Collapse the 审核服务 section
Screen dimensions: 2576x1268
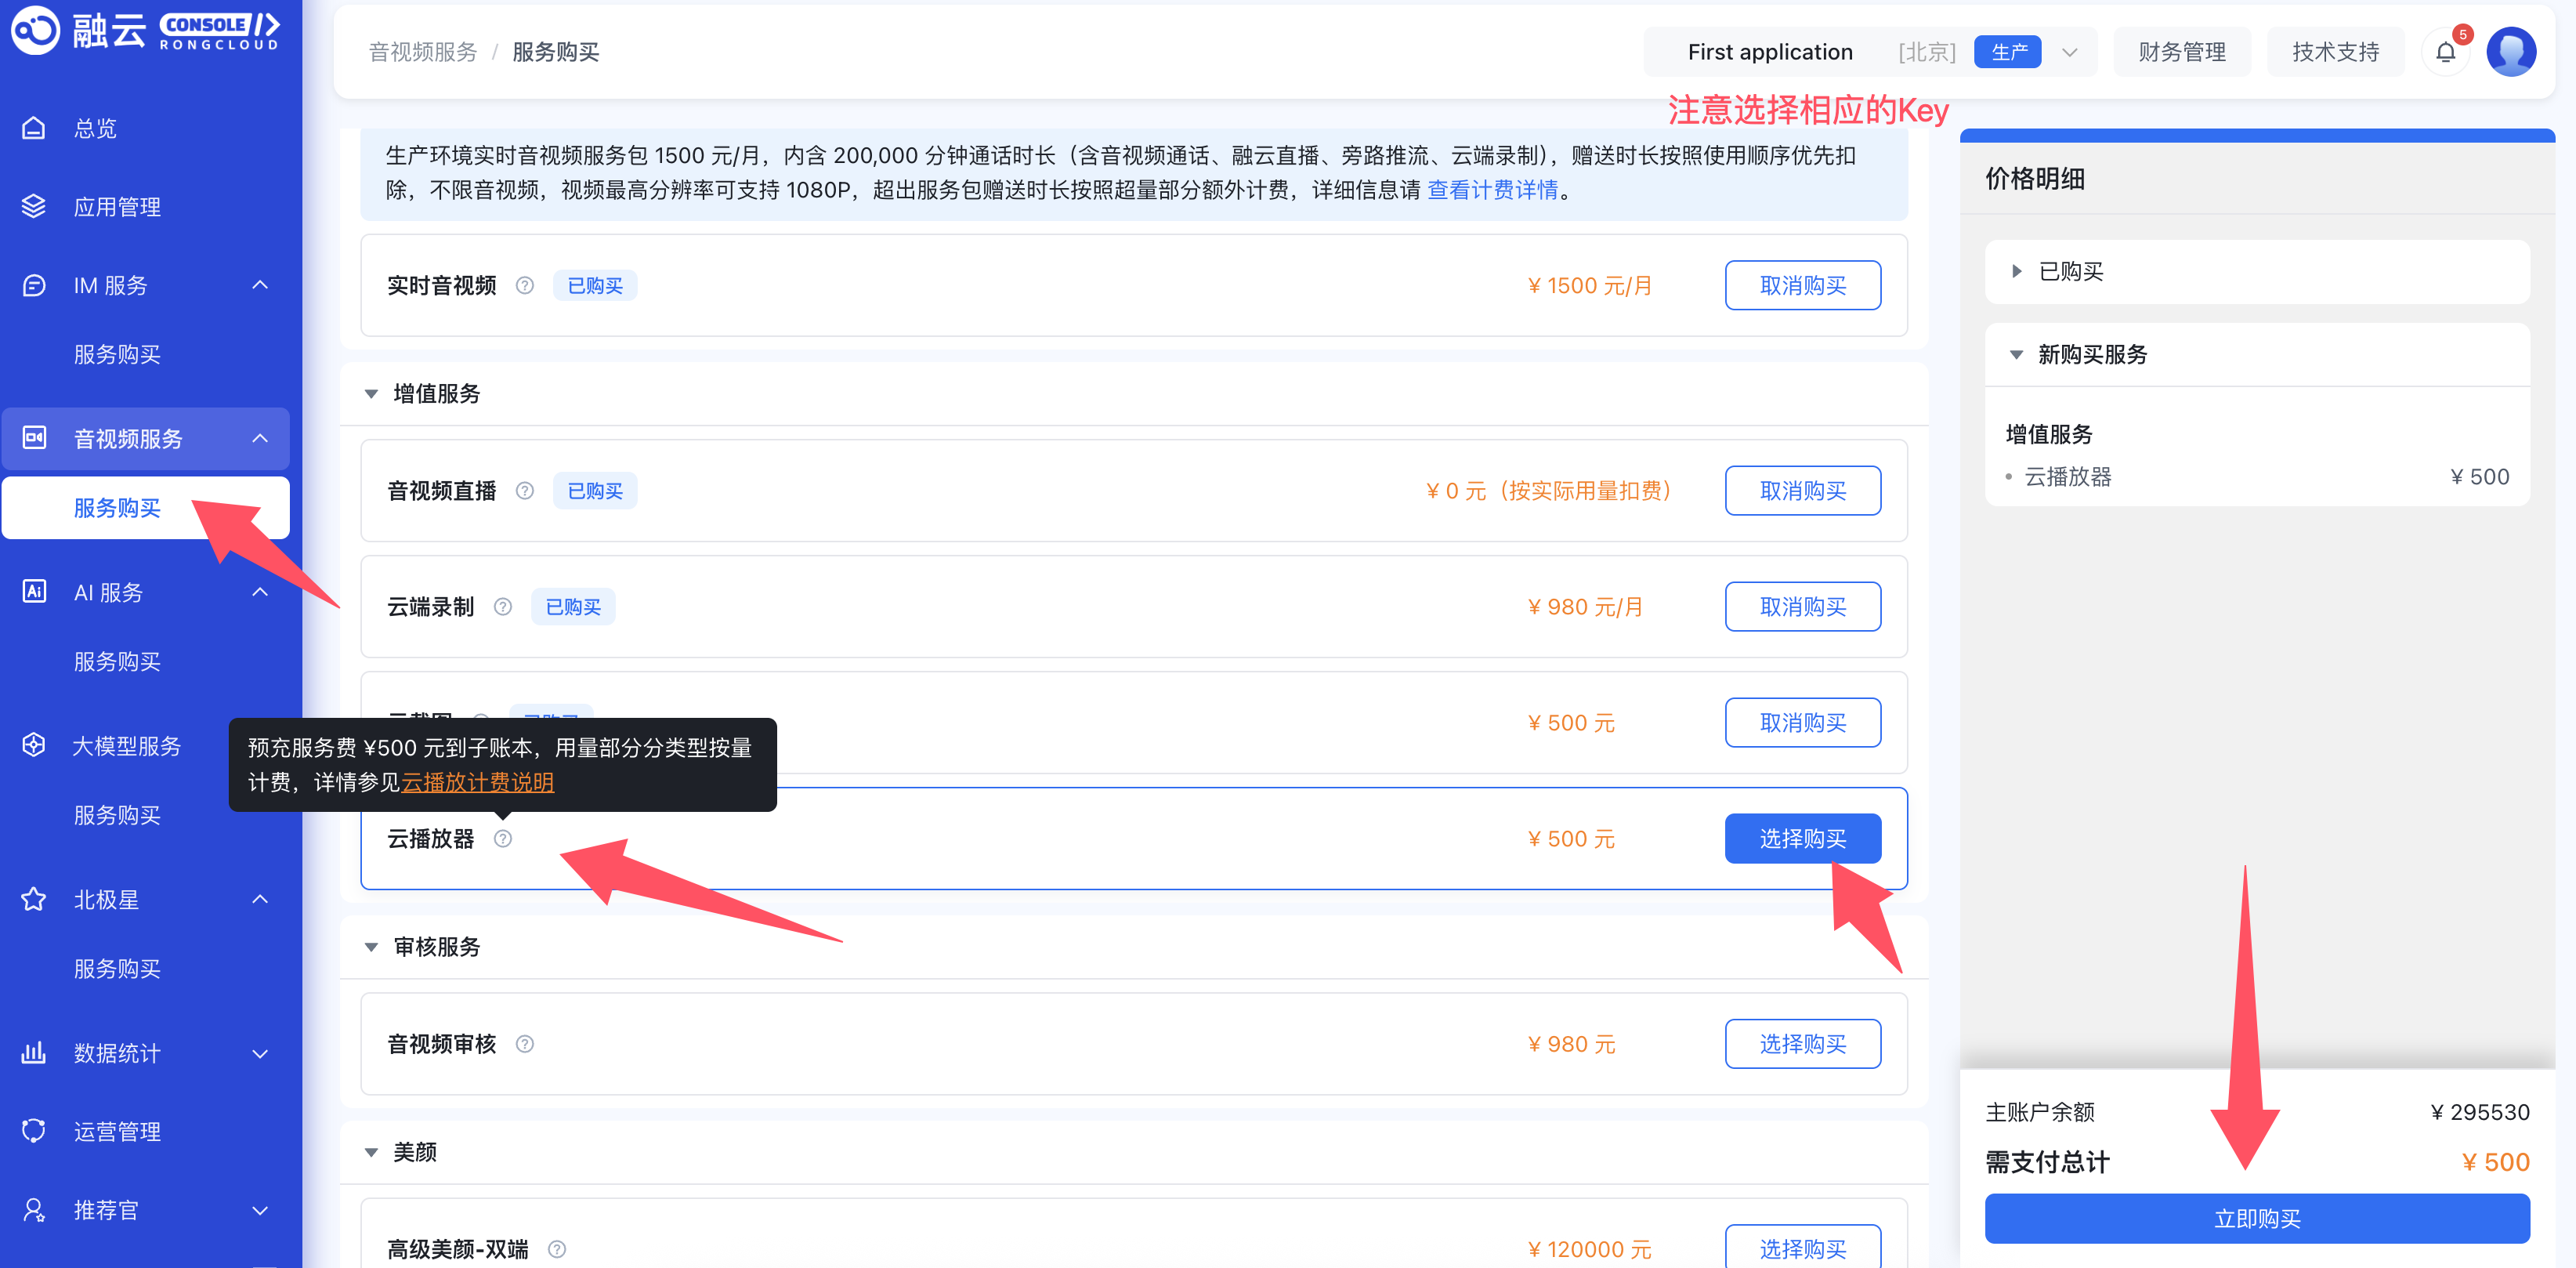click(371, 947)
